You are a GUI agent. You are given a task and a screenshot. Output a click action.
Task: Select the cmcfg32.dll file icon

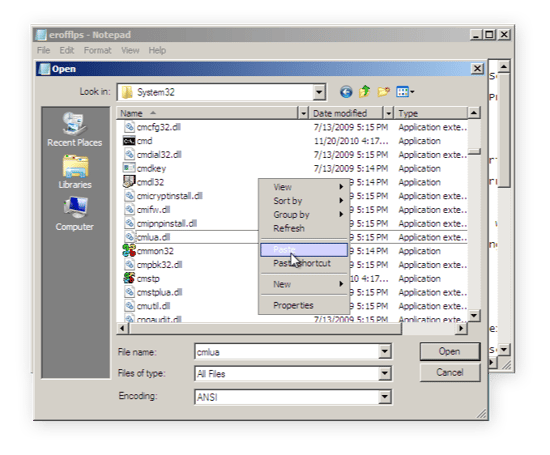pyautogui.click(x=129, y=127)
